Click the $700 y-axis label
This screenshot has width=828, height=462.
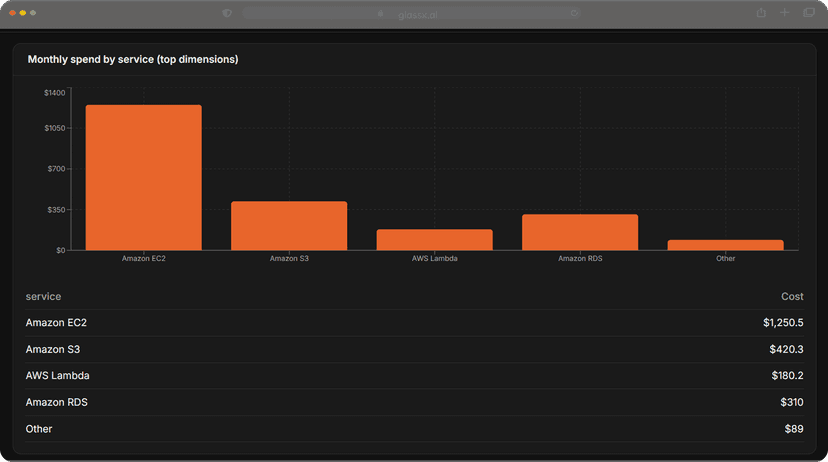tap(57, 169)
